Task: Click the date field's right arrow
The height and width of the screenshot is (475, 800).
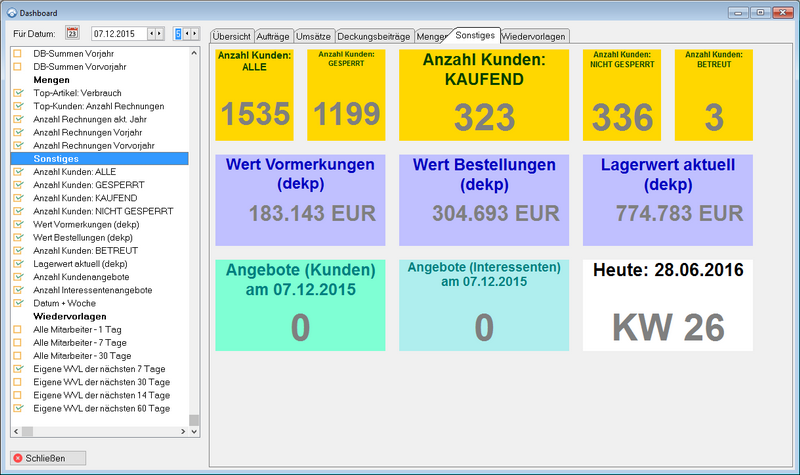Action: (x=159, y=34)
